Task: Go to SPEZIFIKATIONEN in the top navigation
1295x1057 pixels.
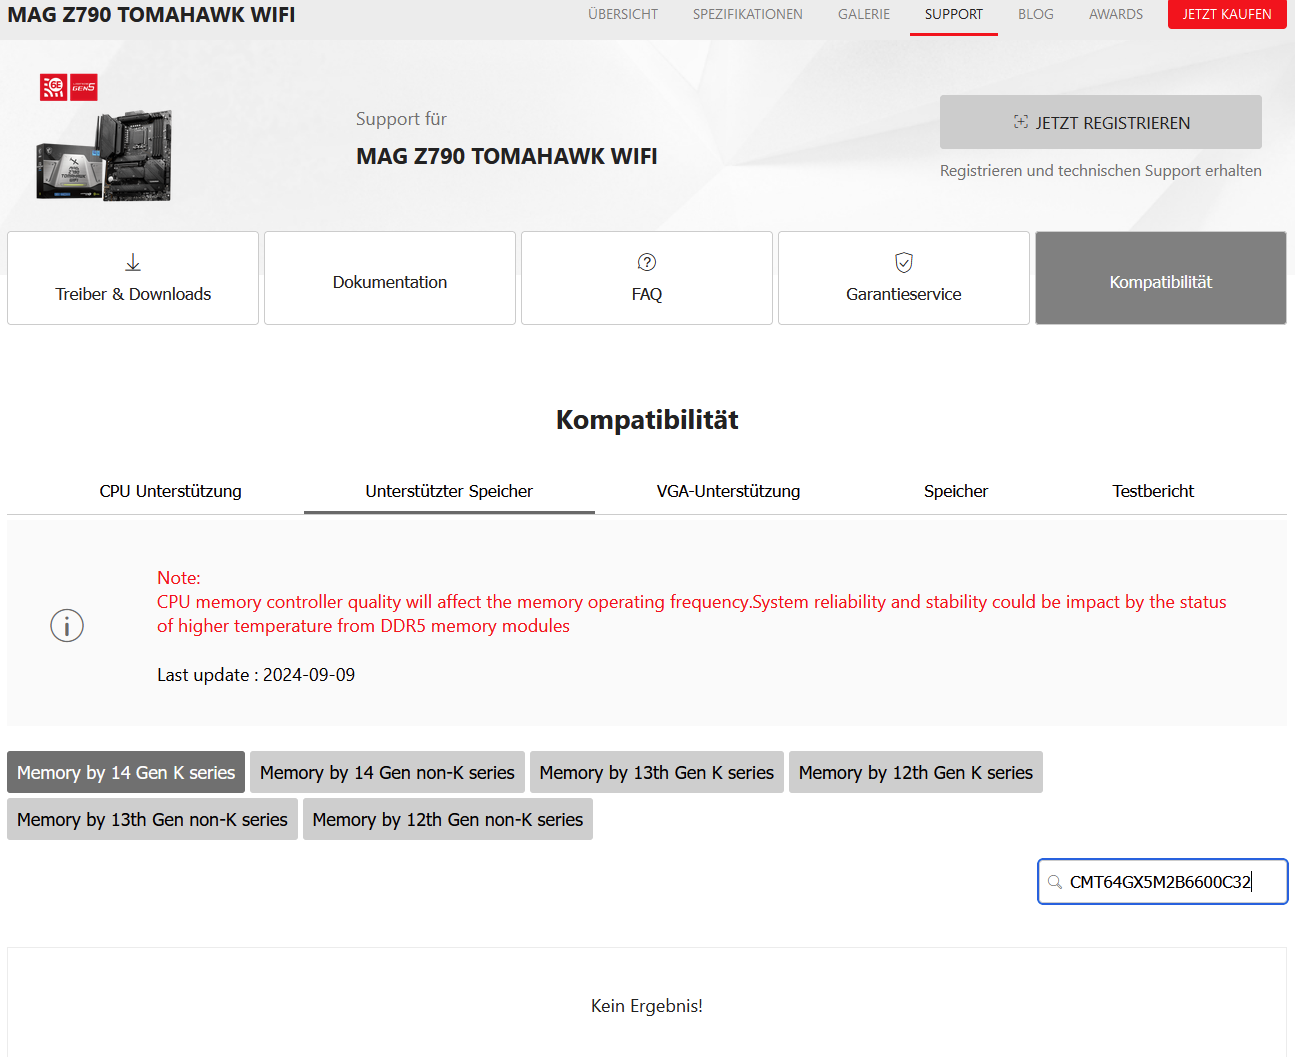Action: [x=748, y=15]
